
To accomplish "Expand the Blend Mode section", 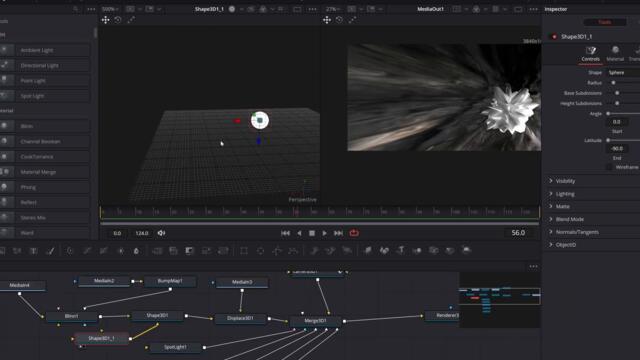I will click(x=551, y=219).
